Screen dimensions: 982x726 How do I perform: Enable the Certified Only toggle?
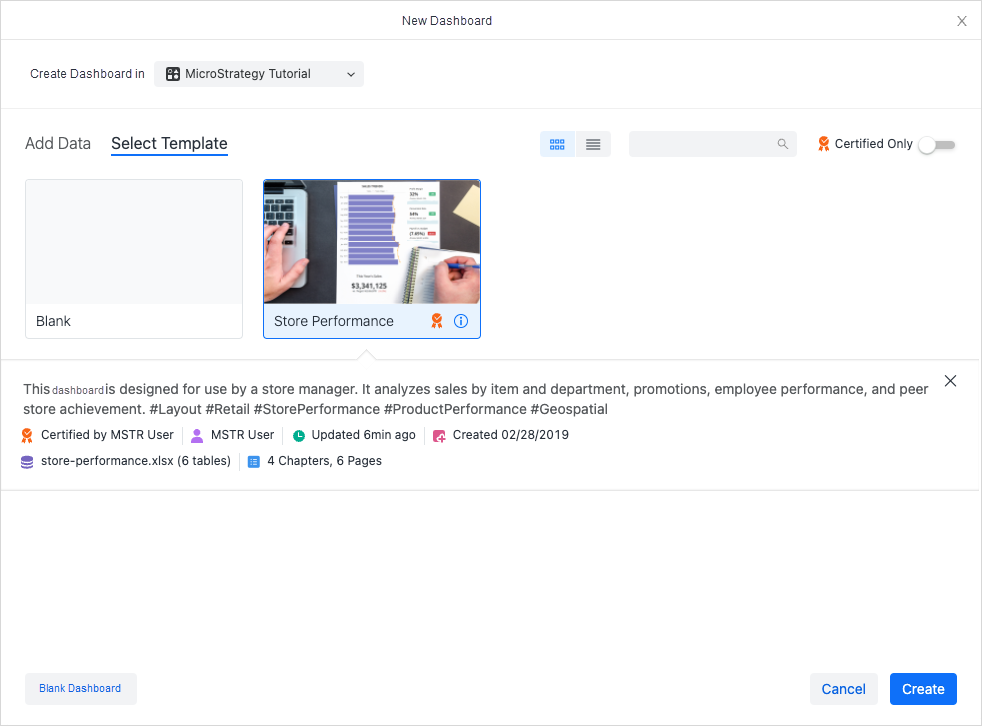point(937,145)
